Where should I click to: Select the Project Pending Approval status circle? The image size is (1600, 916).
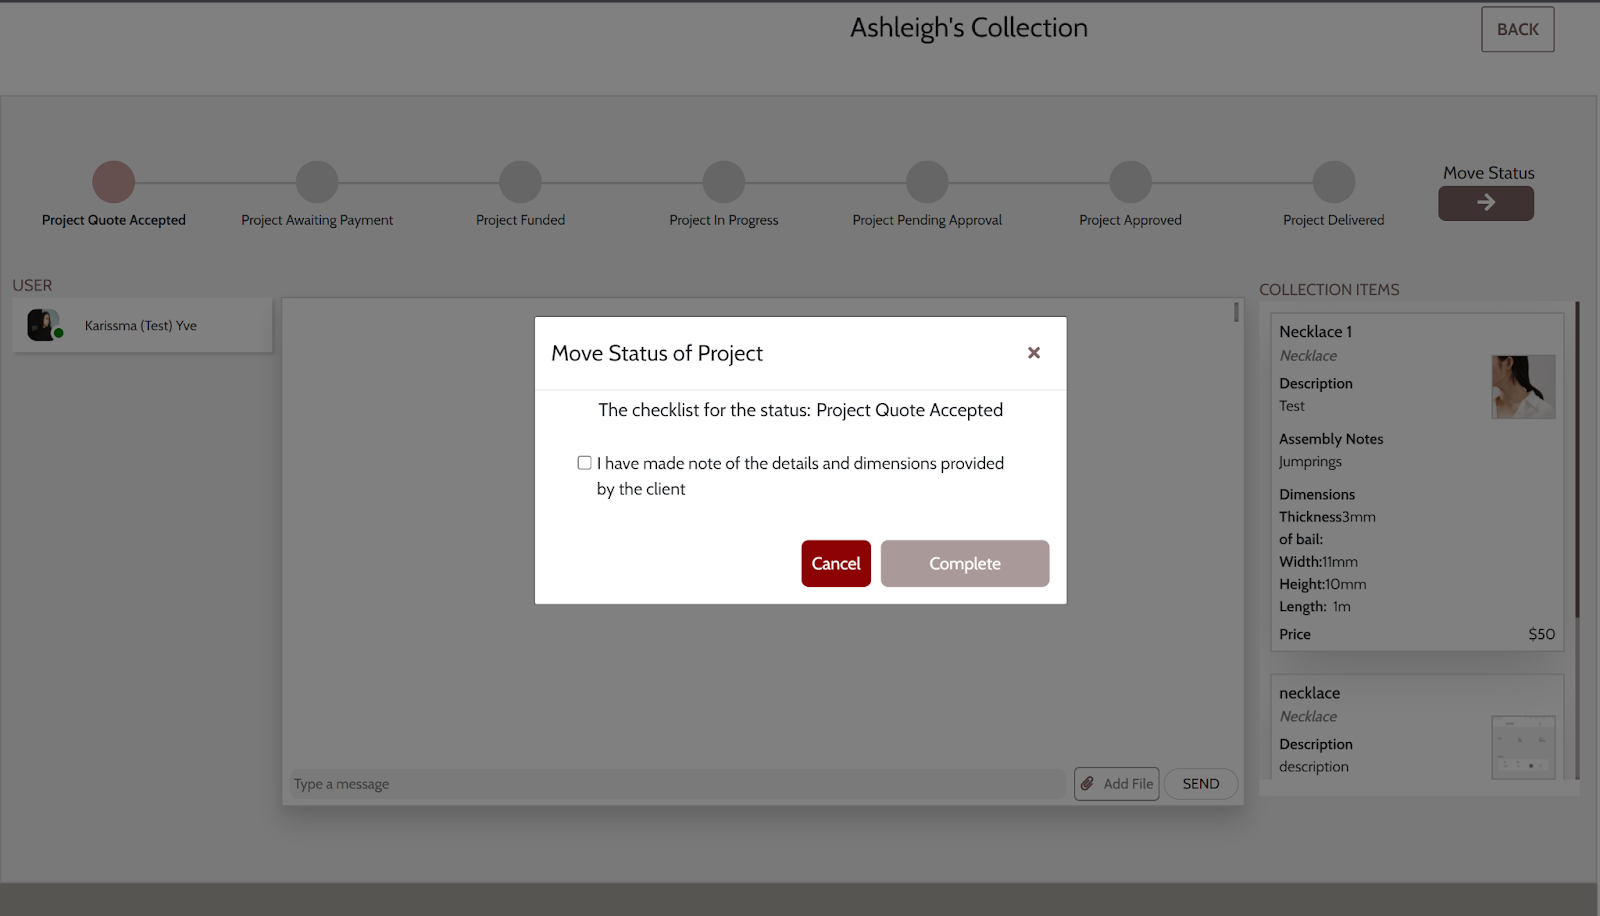click(x=927, y=182)
